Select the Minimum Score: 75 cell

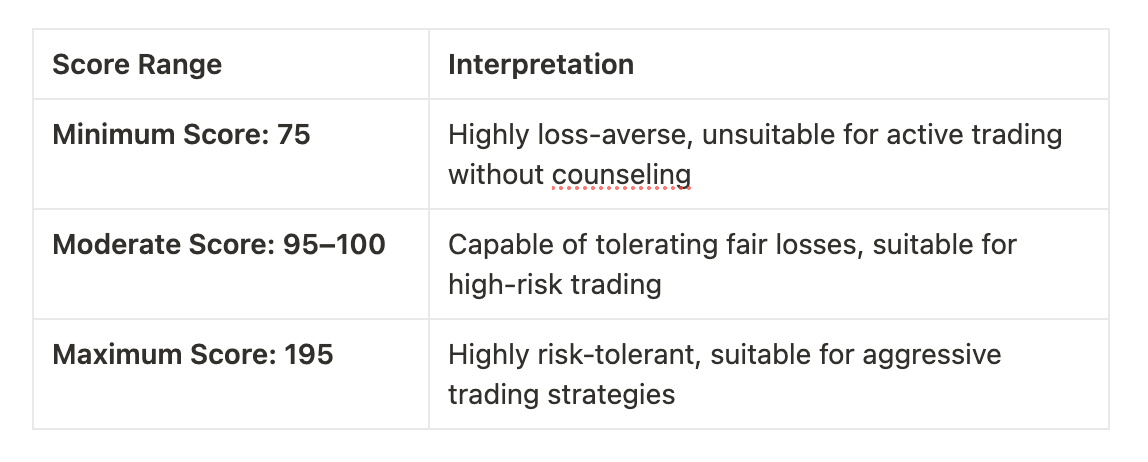[181, 134]
